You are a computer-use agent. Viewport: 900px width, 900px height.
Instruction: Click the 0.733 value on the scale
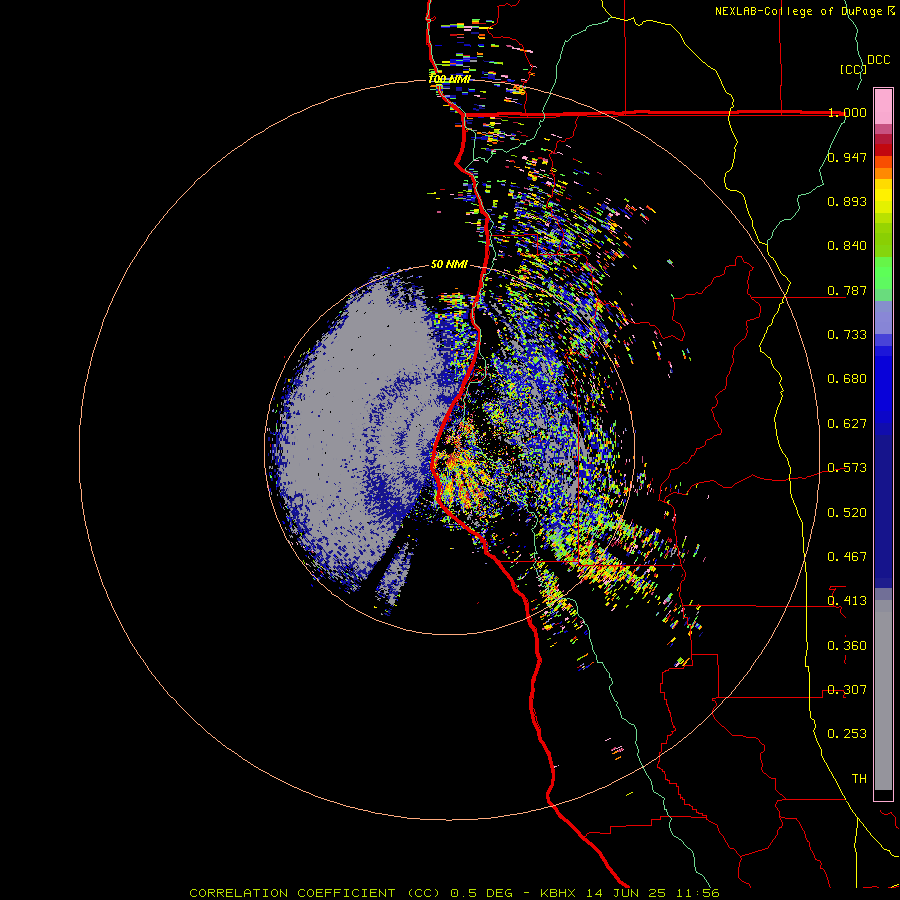847,335
